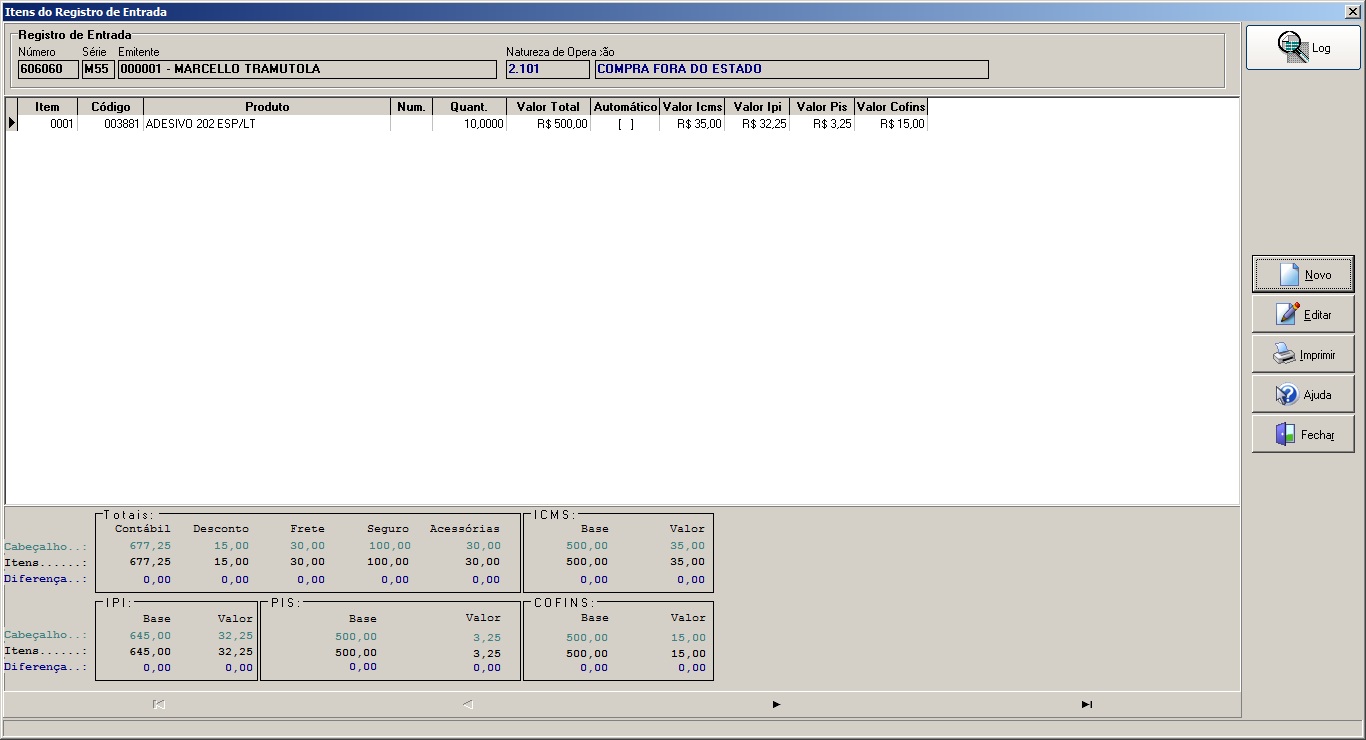Open the Log viewer button
Screen dimensions: 1366x740
[x=1303, y=48]
